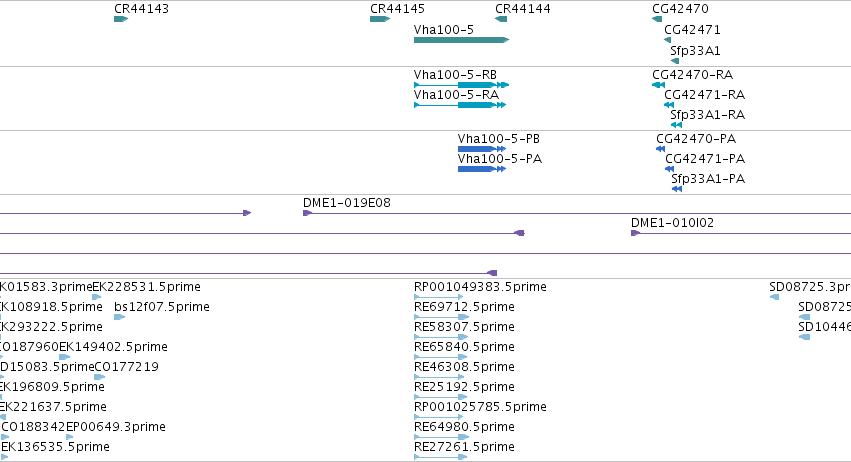Select the SD08725.3prime EST feature
This screenshot has width=851, height=462.
[774, 297]
